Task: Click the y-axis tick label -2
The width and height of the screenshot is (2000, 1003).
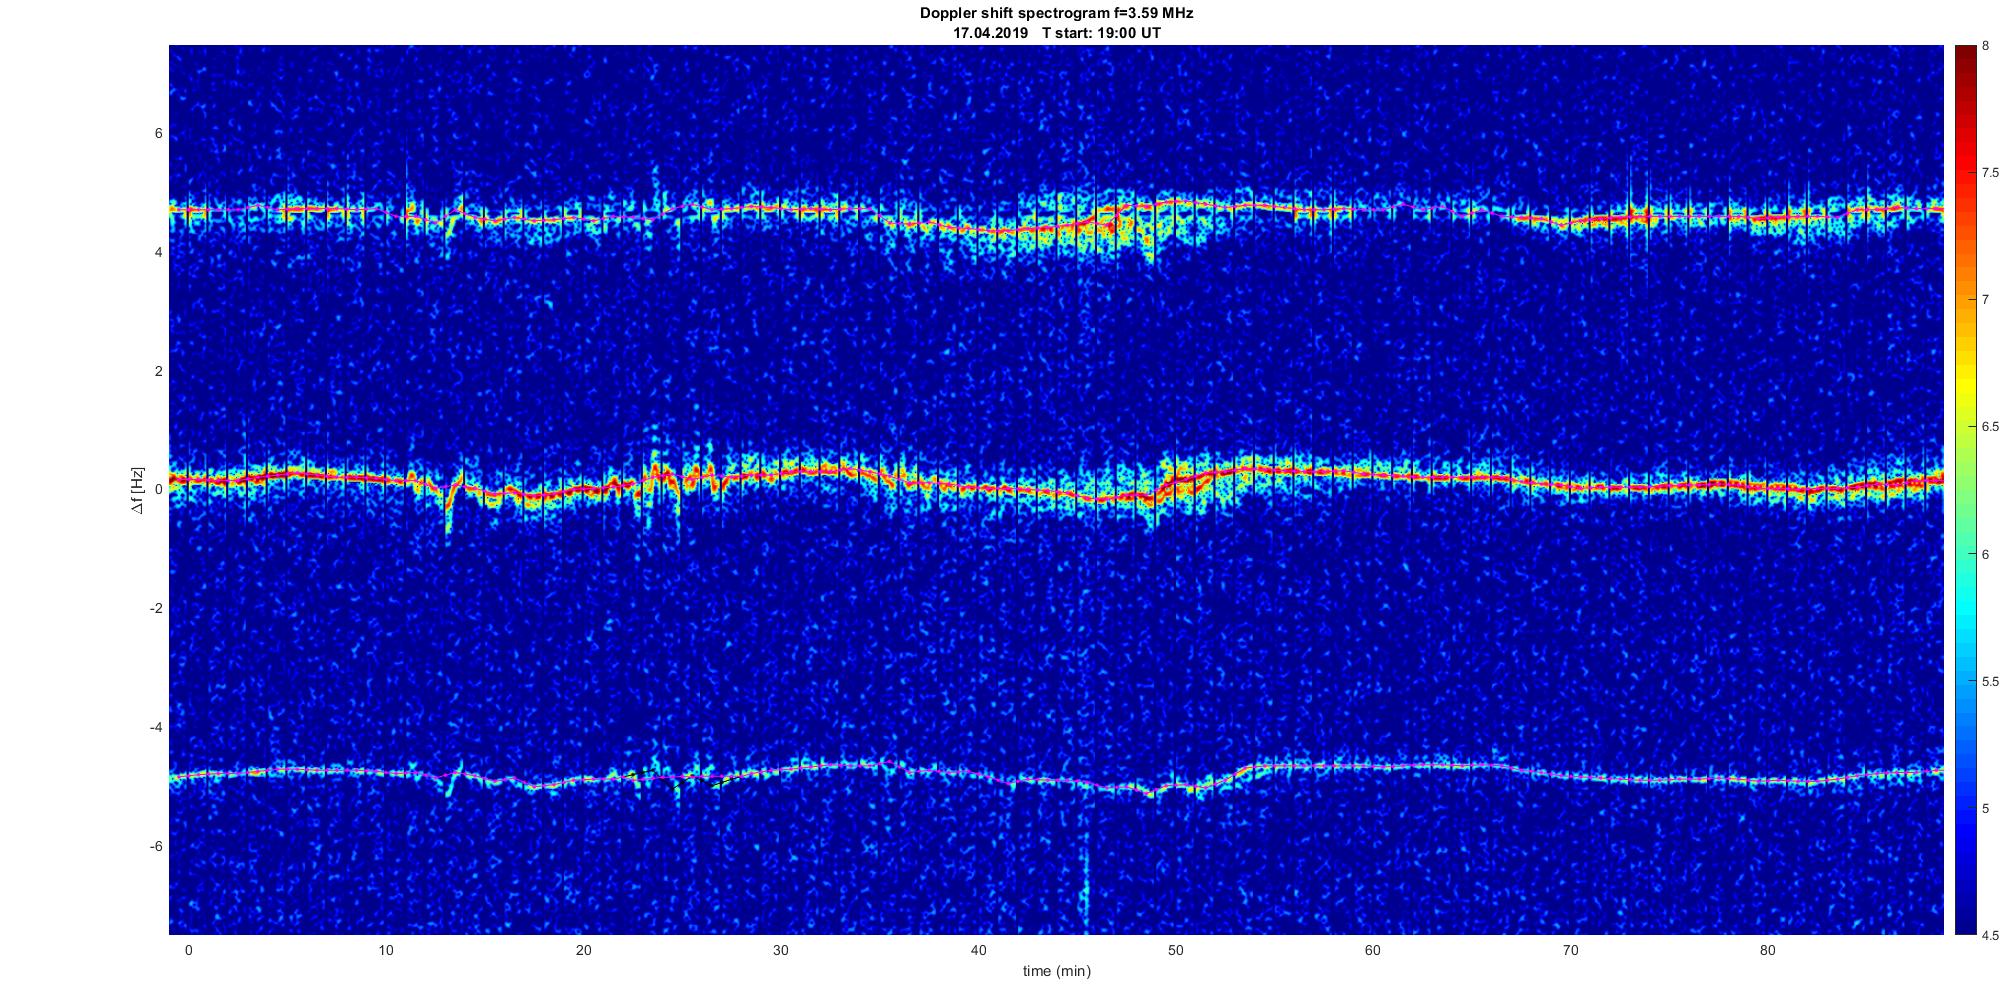Action: 155,609
